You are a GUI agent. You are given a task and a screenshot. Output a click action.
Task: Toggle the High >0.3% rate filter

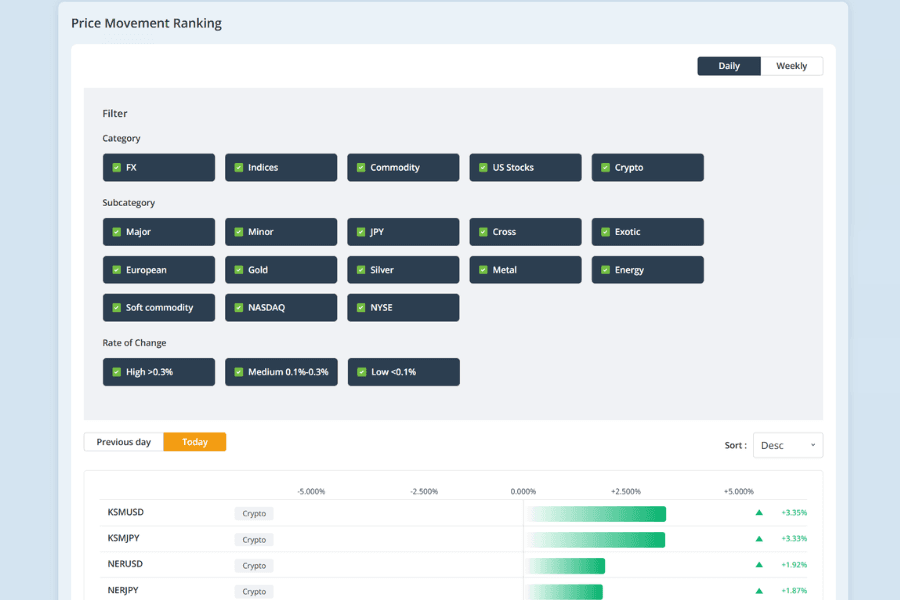(159, 372)
